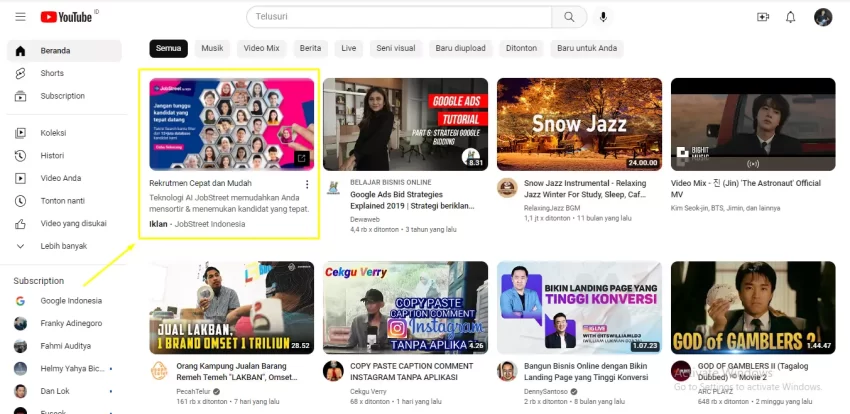Click the Histori clock icon
This screenshot has width=850, height=414.
(21, 156)
